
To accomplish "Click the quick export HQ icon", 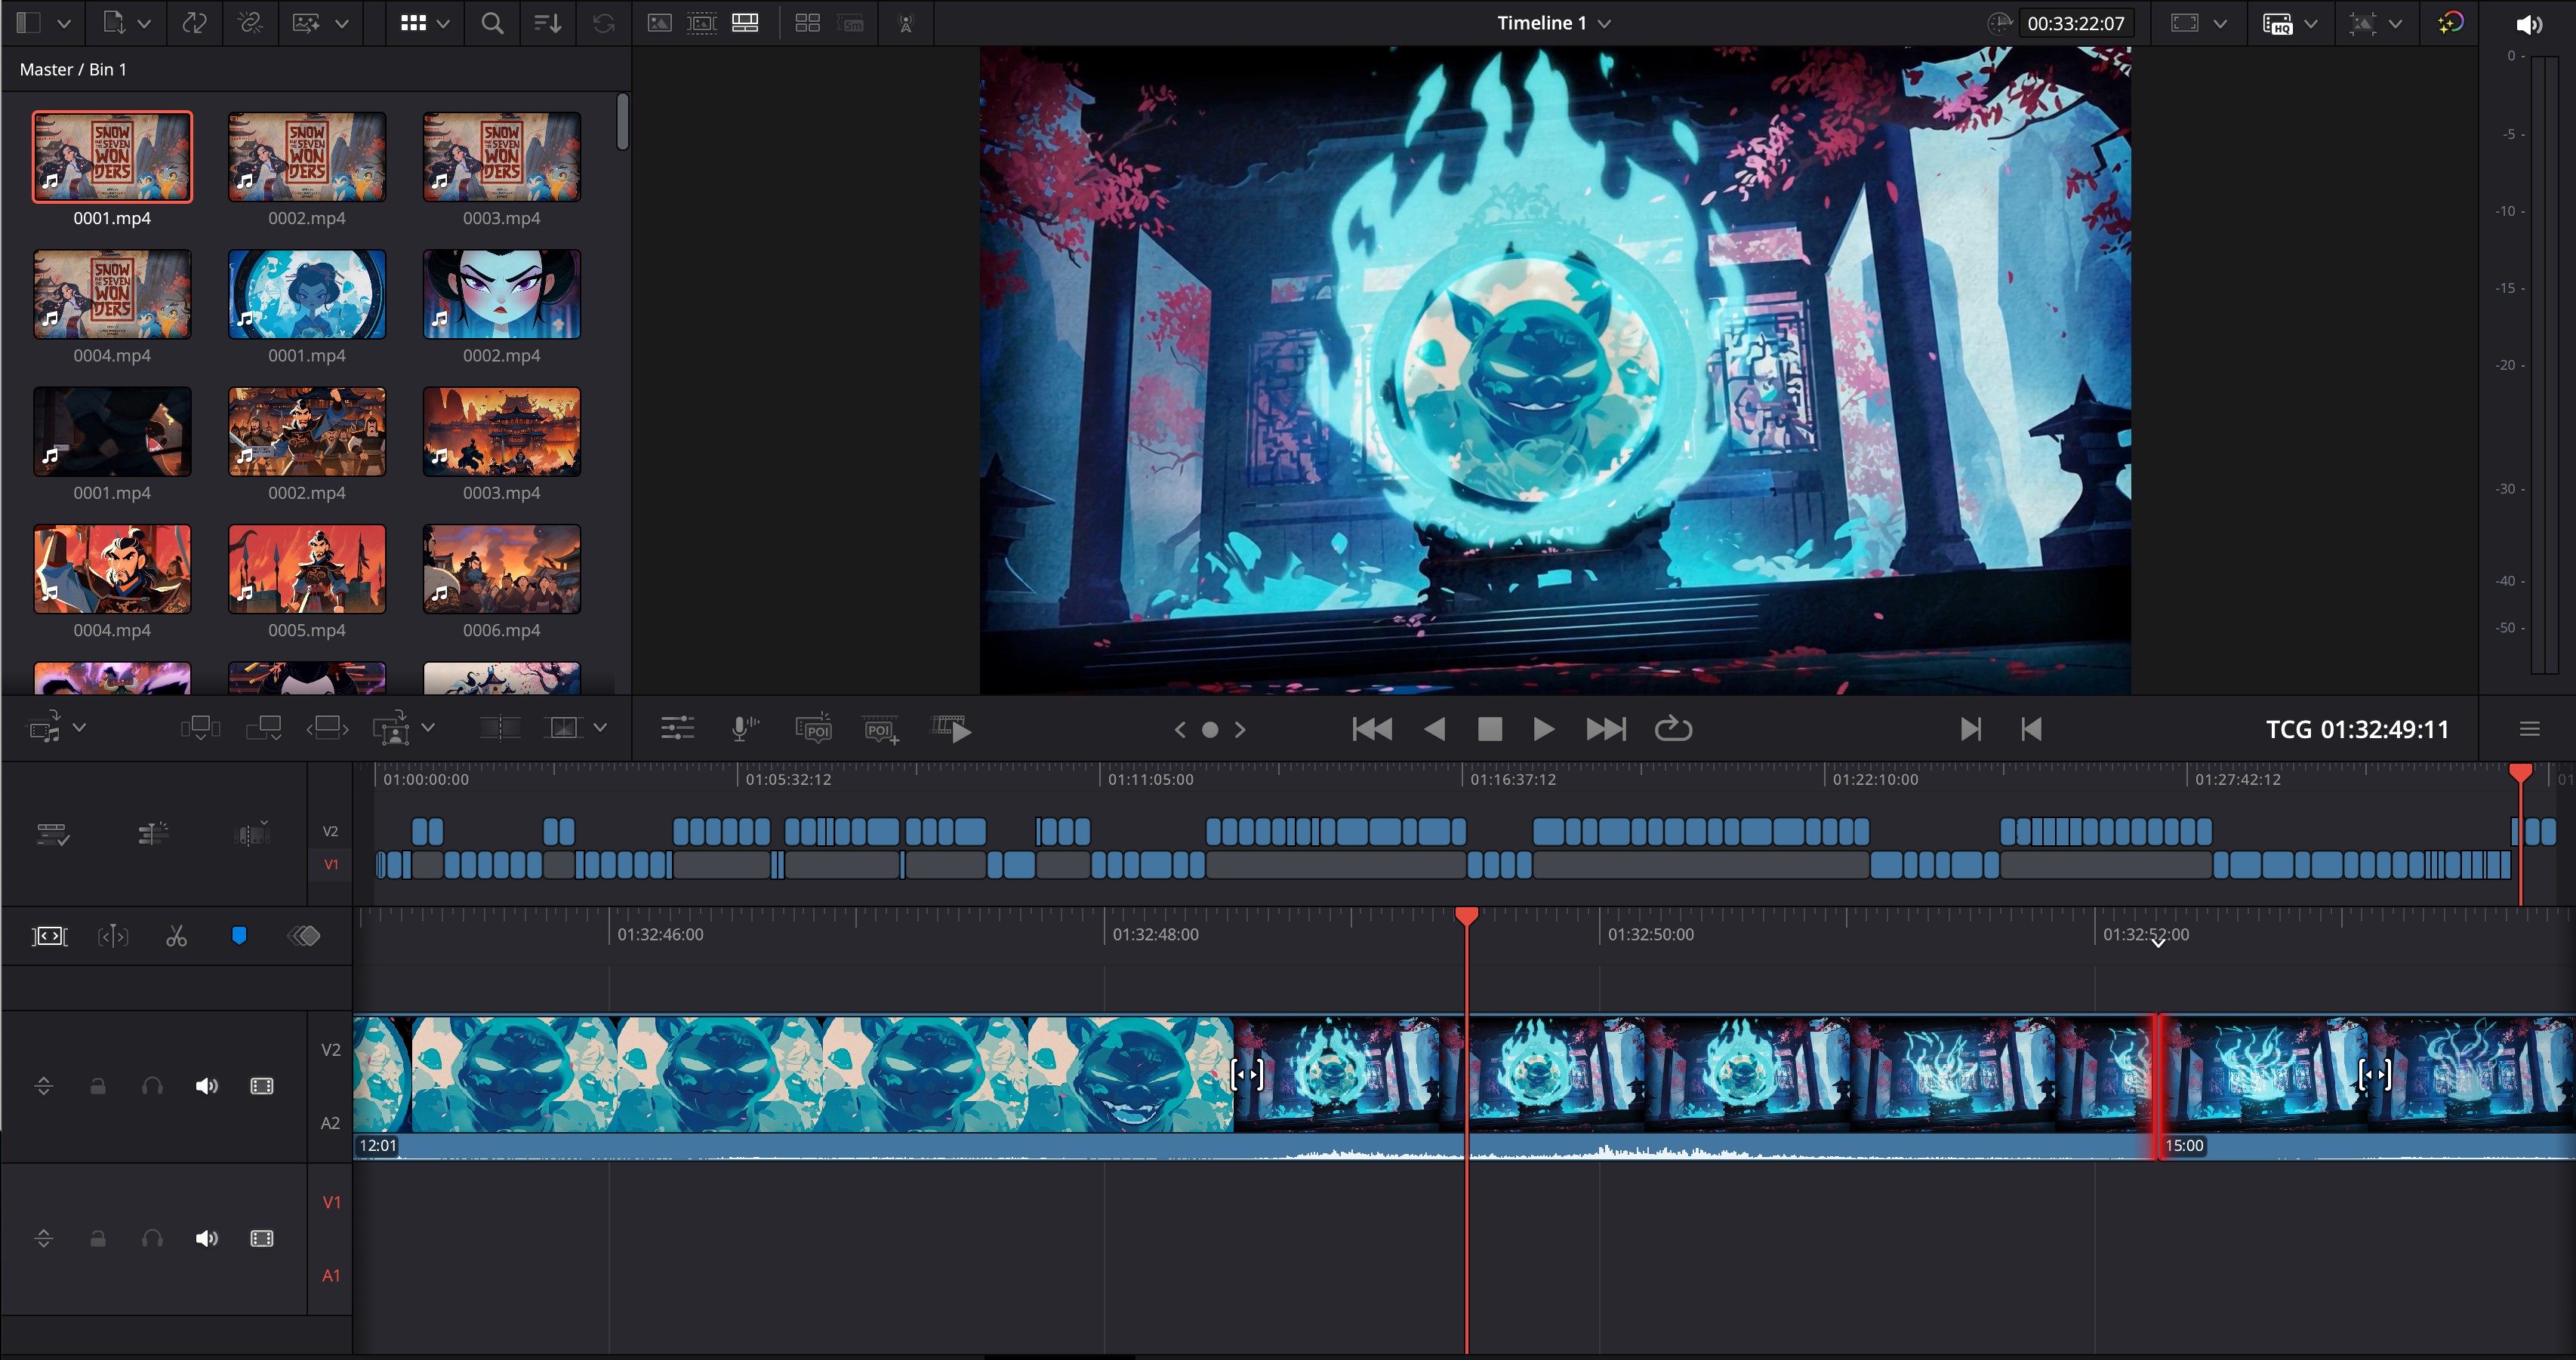I will 2278,23.
